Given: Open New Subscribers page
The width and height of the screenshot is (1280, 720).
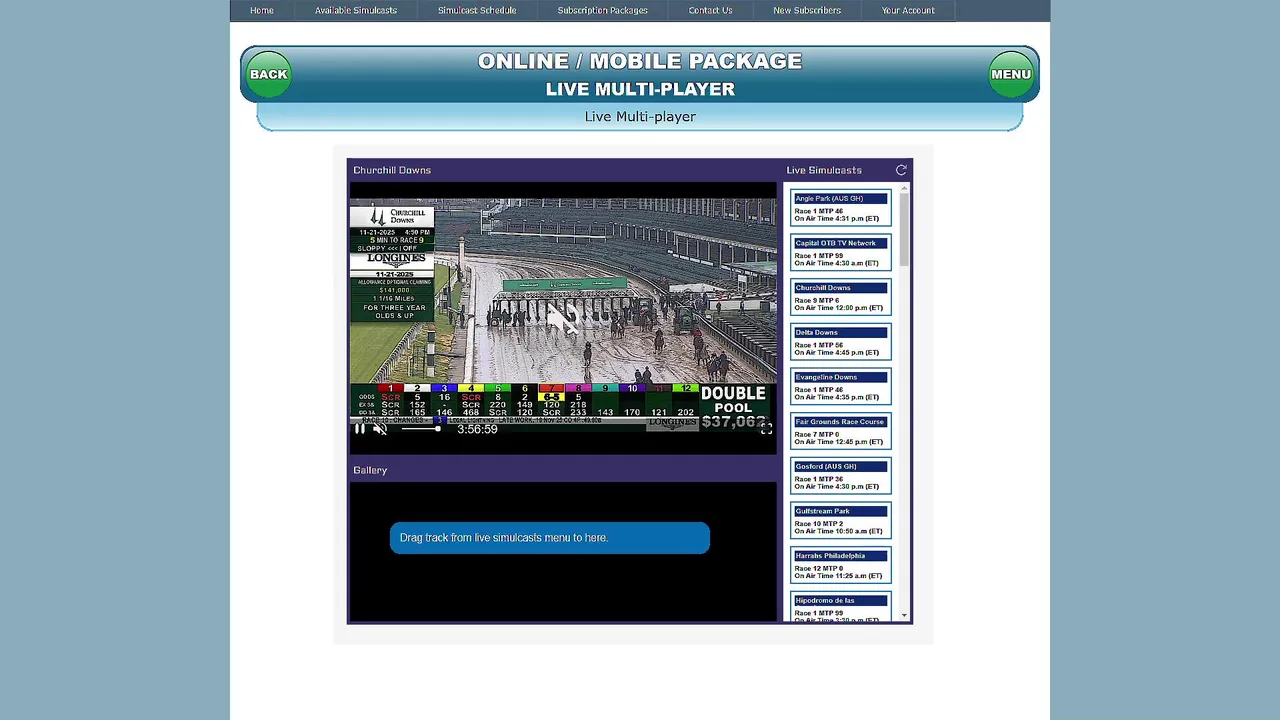Looking at the screenshot, I should 807,10.
